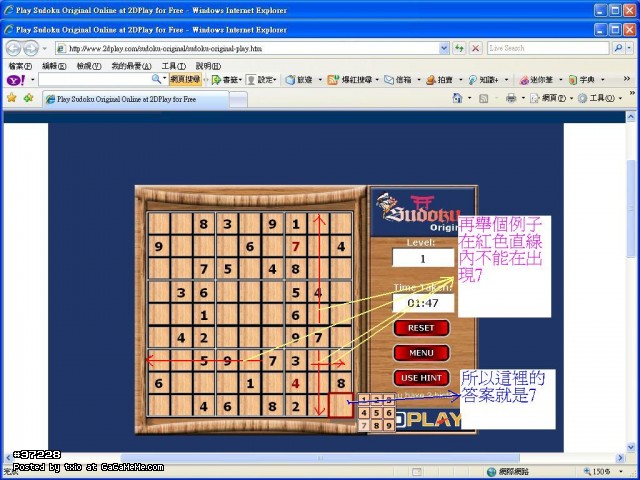Expand the Print button dropdown arrow
This screenshot has height=480, width=640.
pyautogui.click(x=523, y=98)
